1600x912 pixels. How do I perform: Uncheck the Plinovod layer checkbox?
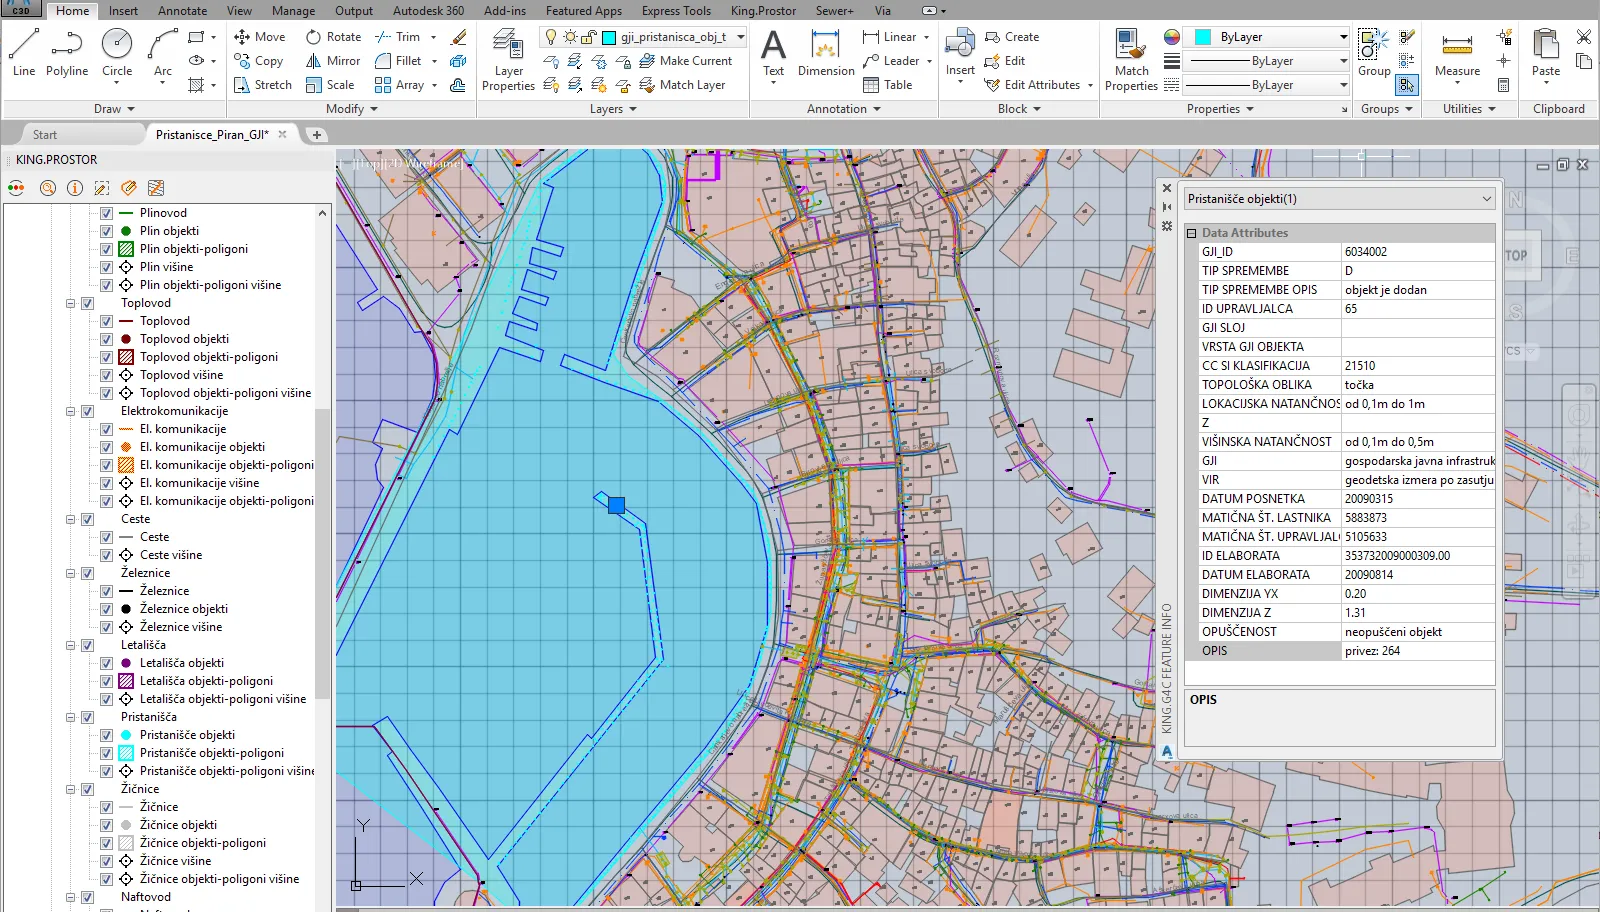(x=106, y=213)
